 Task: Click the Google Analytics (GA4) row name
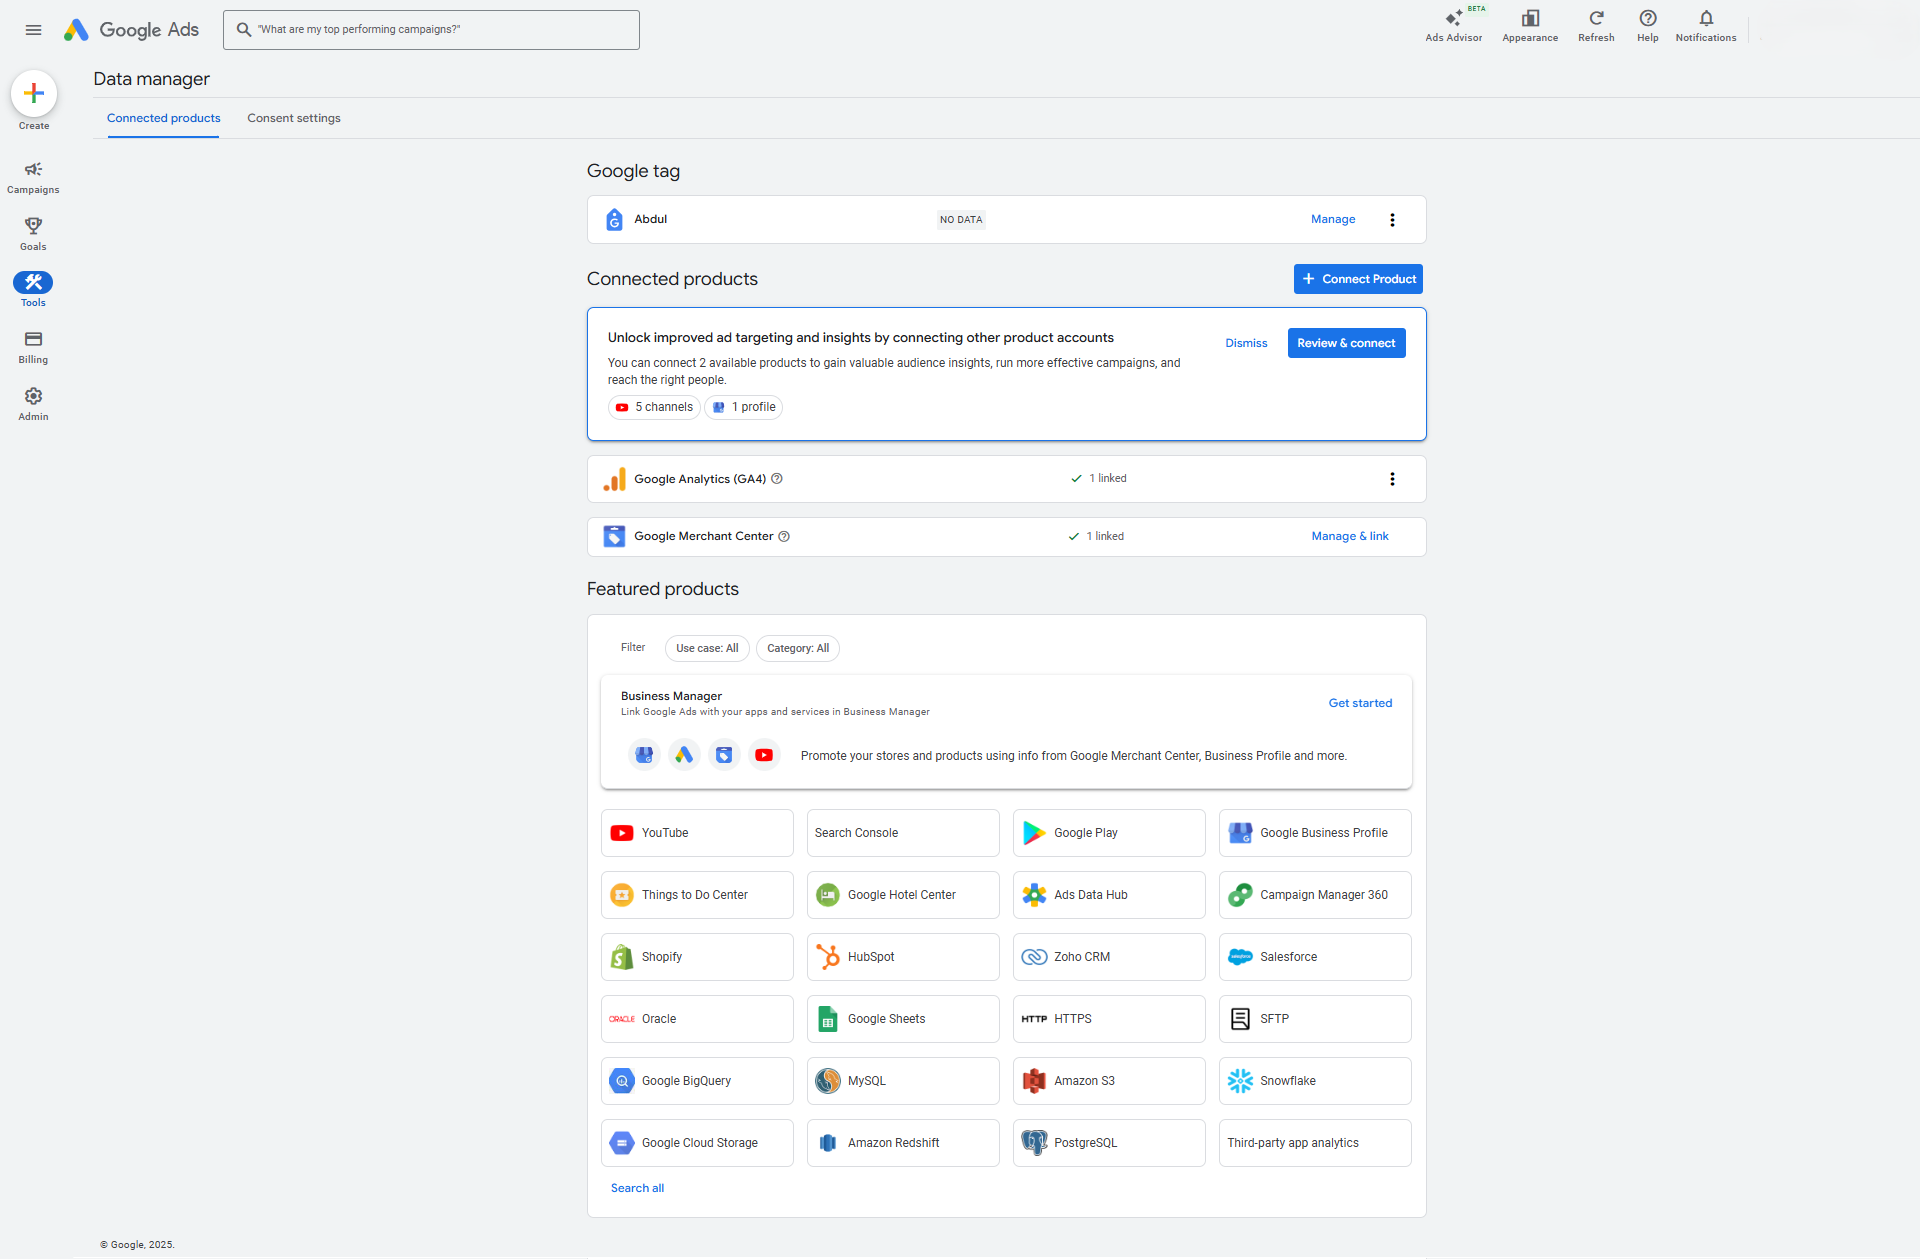pos(700,479)
